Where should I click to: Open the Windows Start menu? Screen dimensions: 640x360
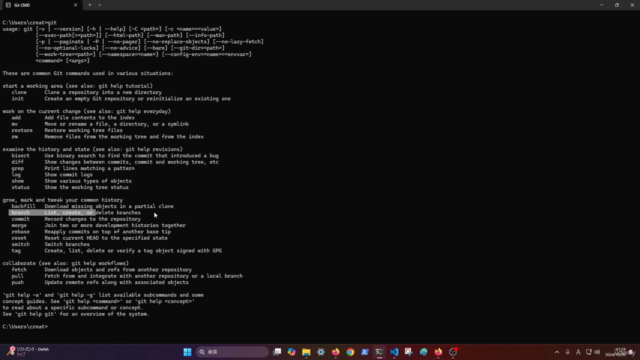[x=187, y=352]
